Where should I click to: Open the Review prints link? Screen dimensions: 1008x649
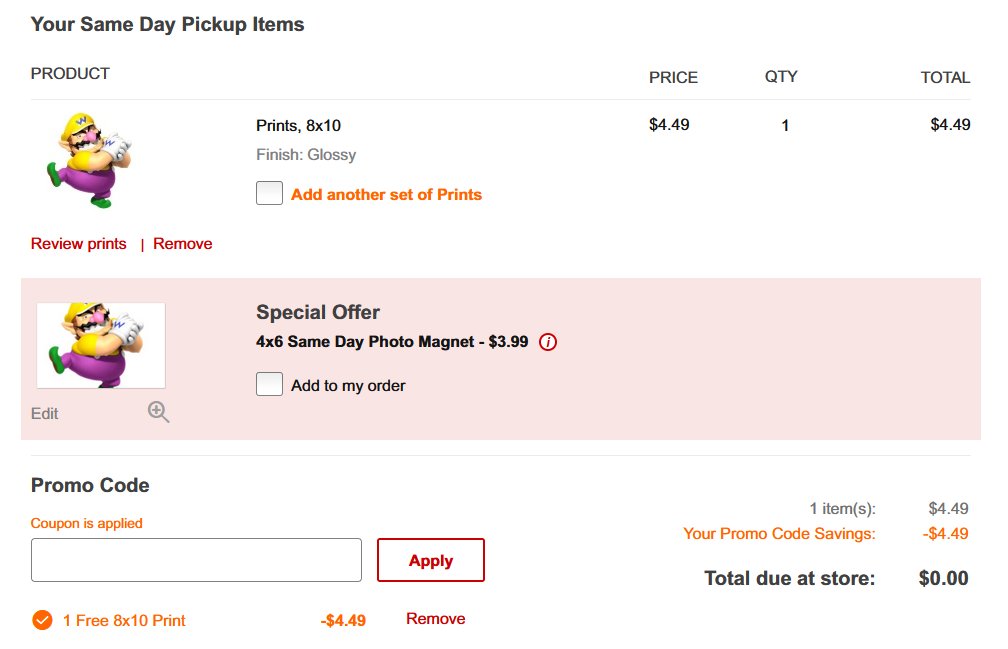tap(79, 244)
